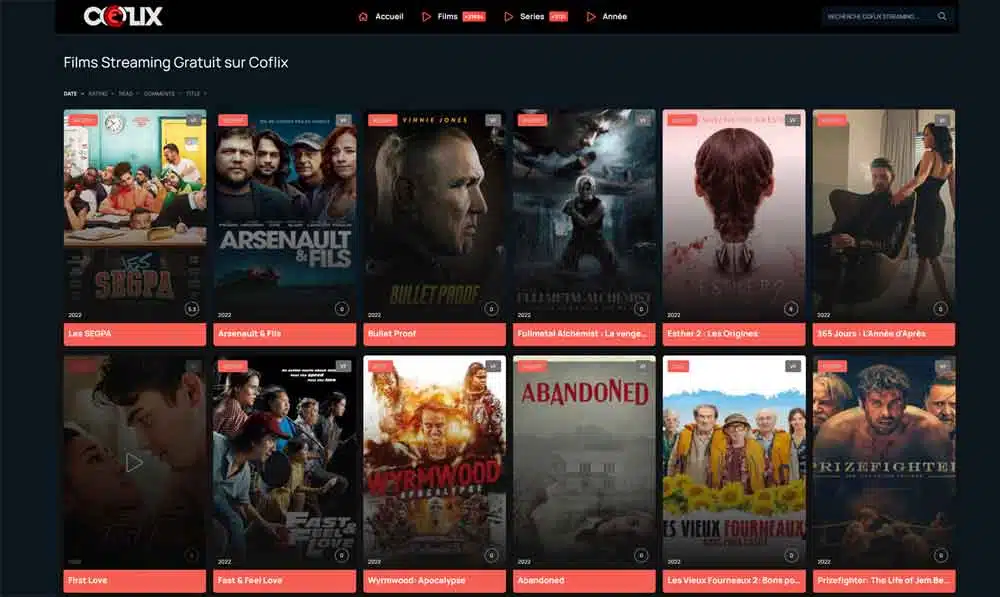Sort films by Date
Screen dimensions: 1000x597
70,94
